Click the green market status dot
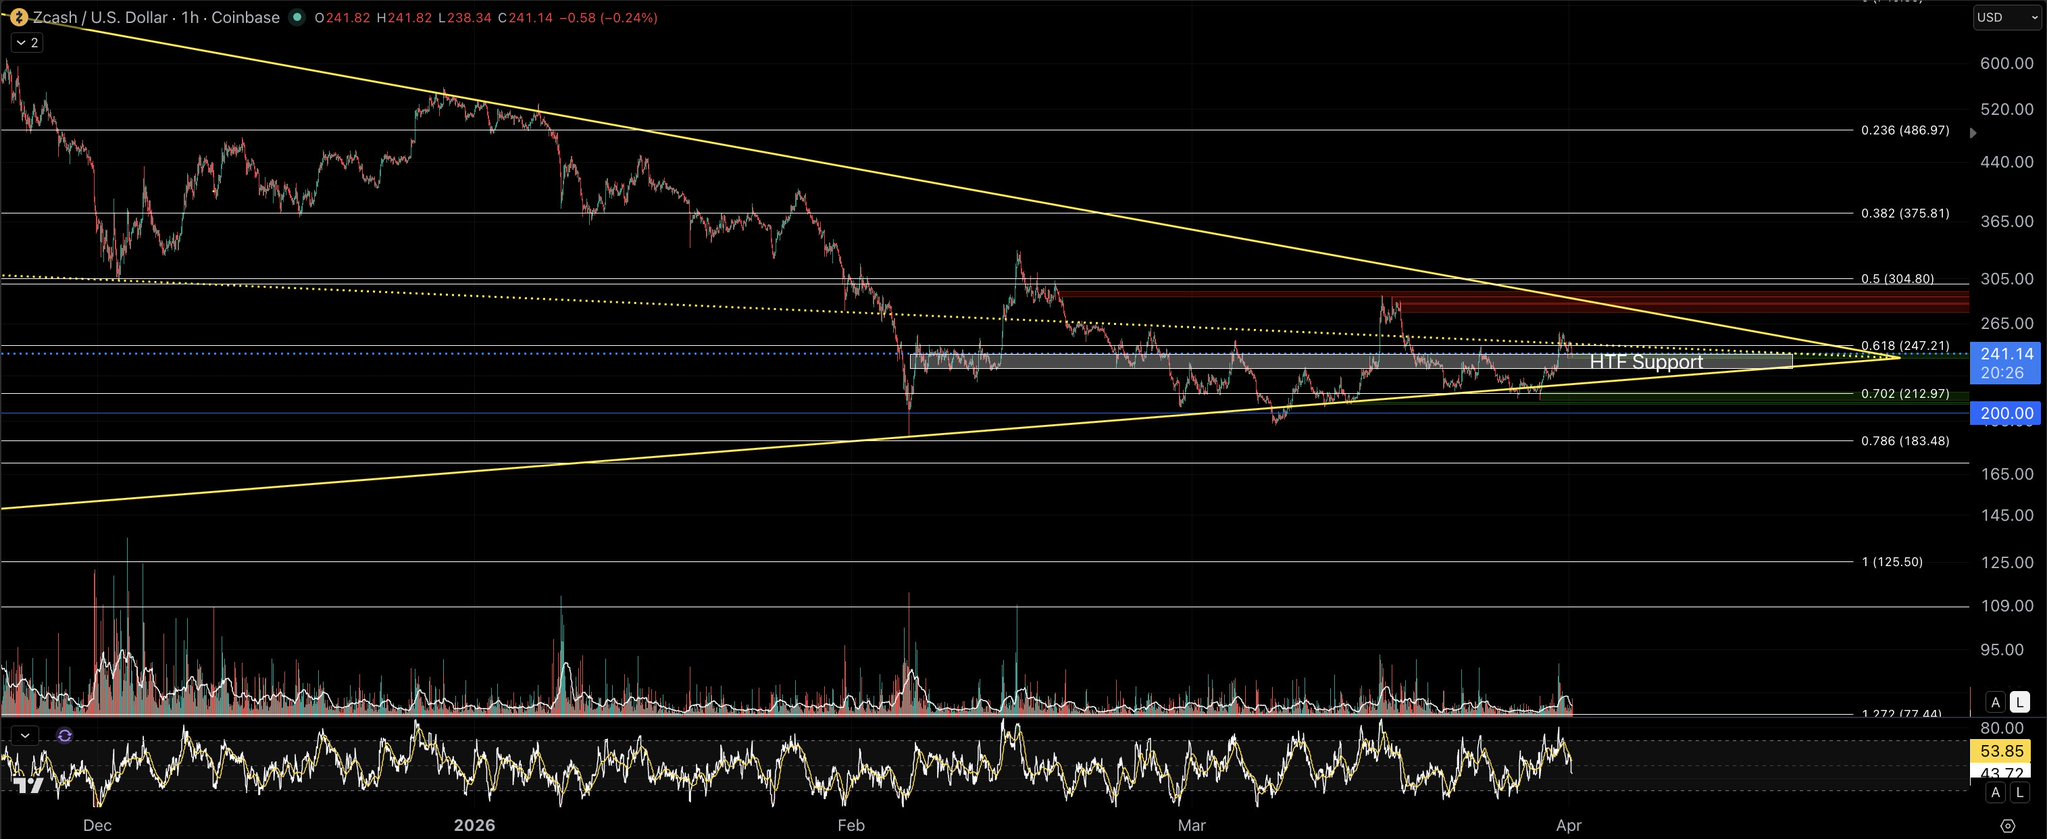Viewport: 2047px width, 839px height. pos(296,17)
